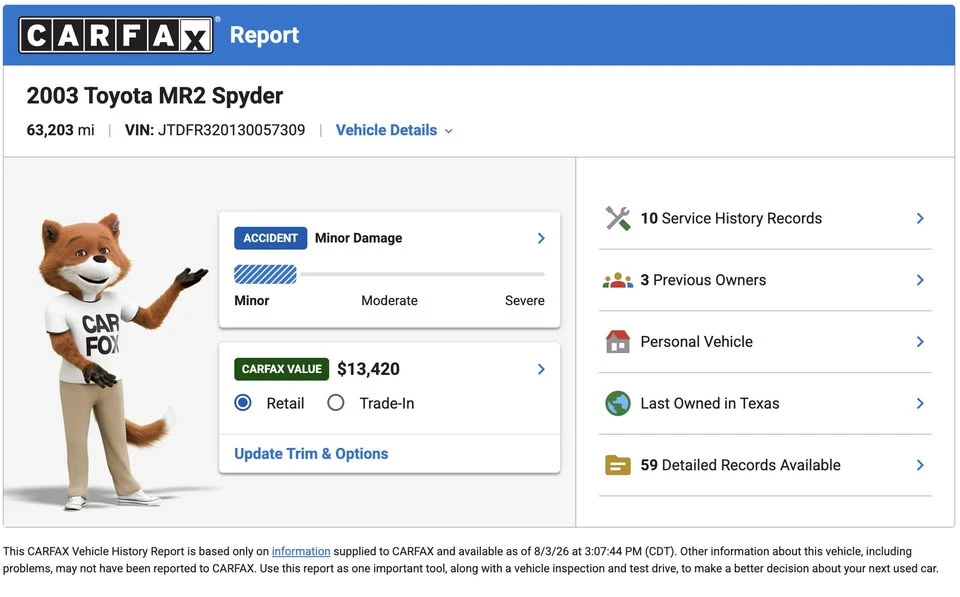This screenshot has width=960, height=597.
Task: Click the globe last owned icon
Action: (x=618, y=404)
